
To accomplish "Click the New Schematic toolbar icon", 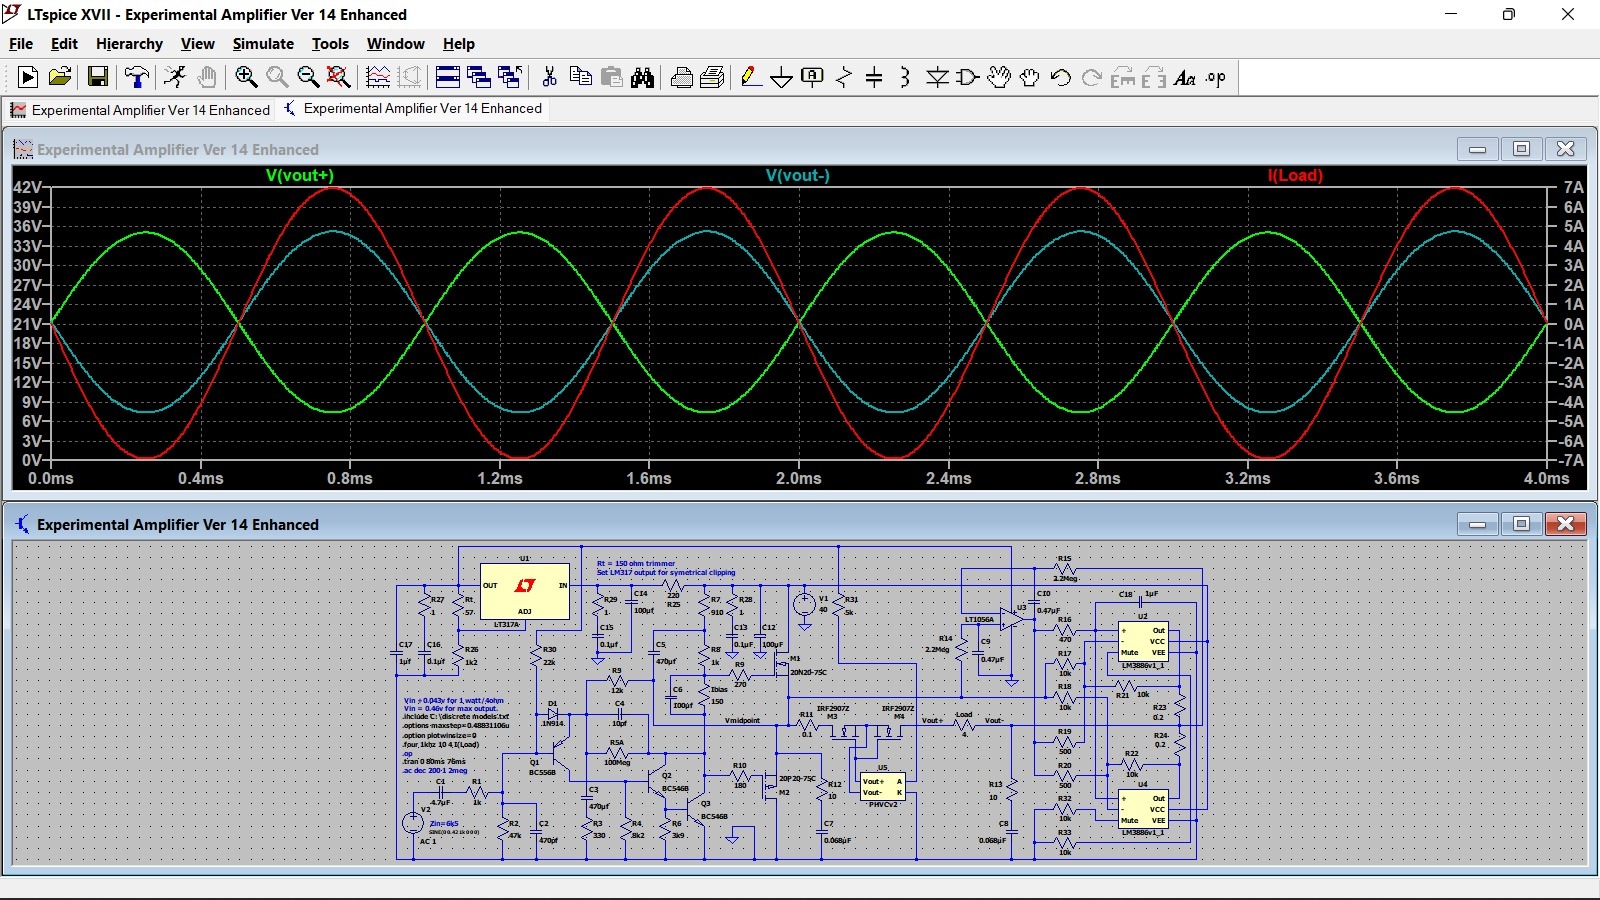I will (28, 77).
